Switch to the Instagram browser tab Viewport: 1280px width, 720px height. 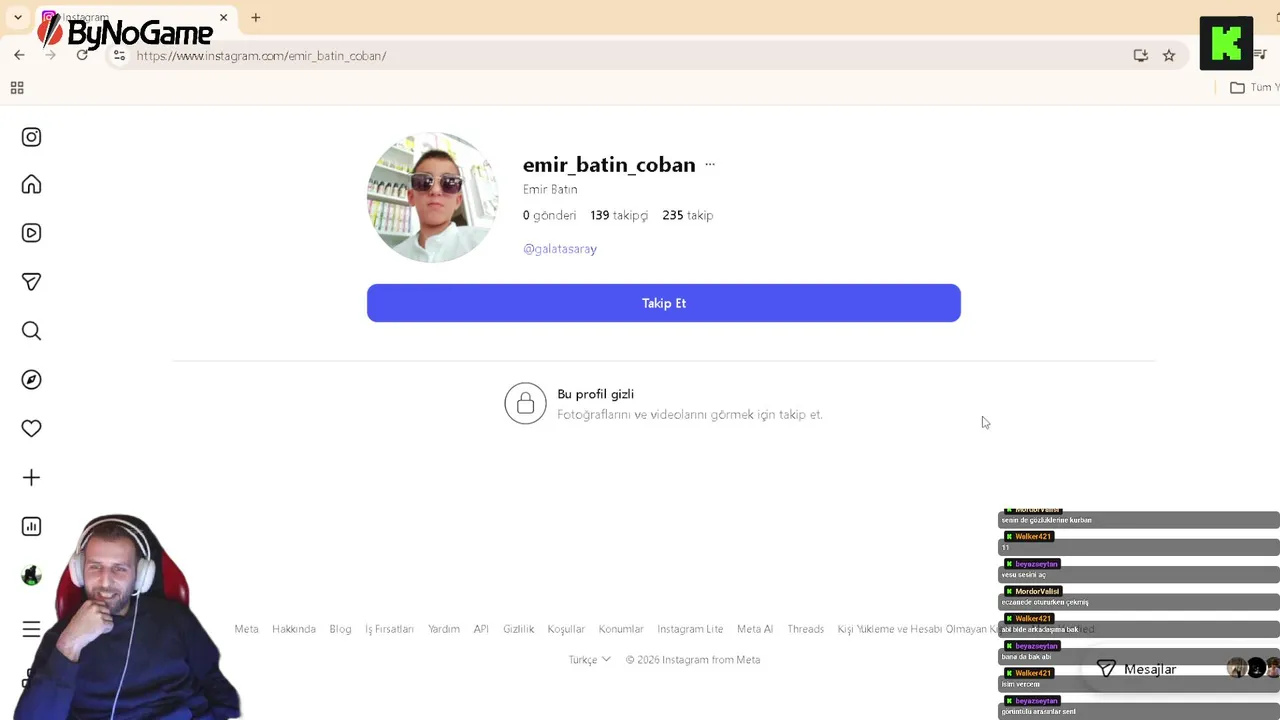[135, 18]
